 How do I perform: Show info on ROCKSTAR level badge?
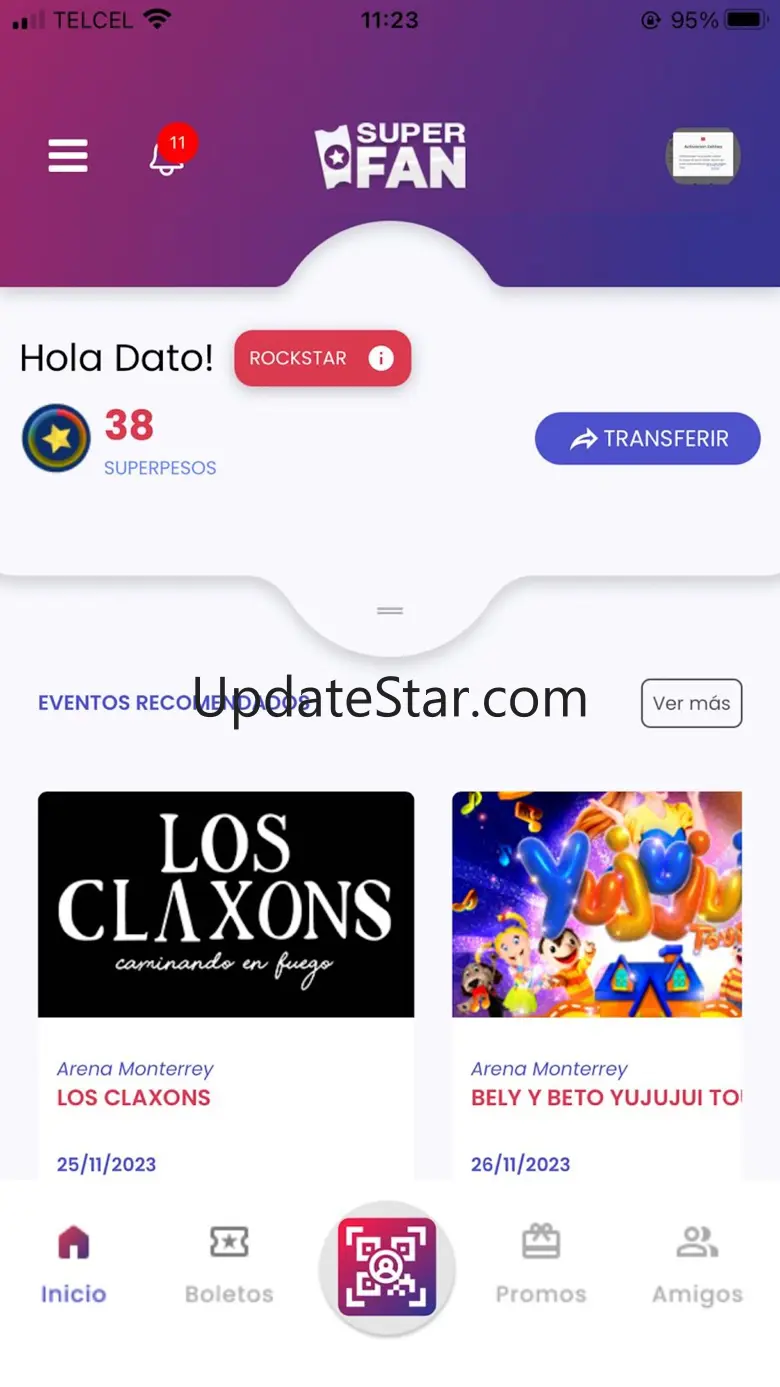[322, 358]
